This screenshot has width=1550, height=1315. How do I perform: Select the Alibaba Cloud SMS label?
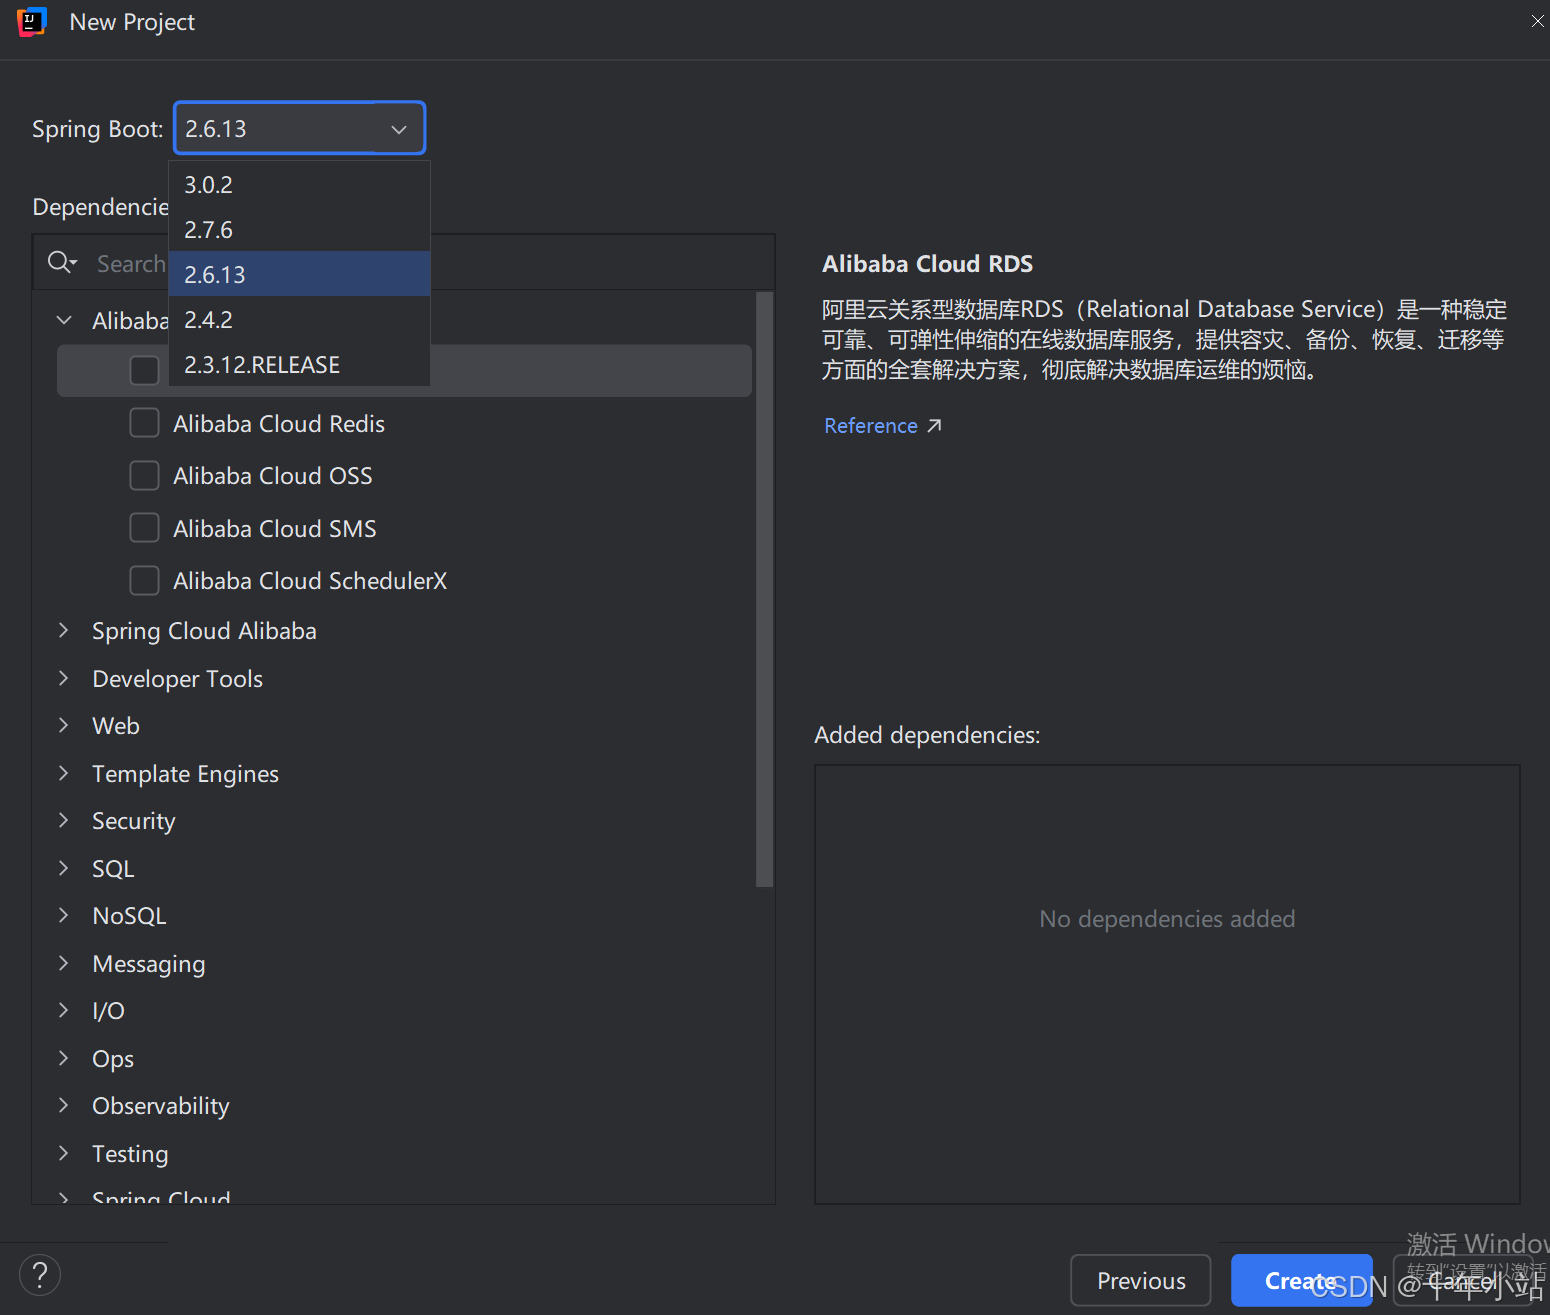275,529
